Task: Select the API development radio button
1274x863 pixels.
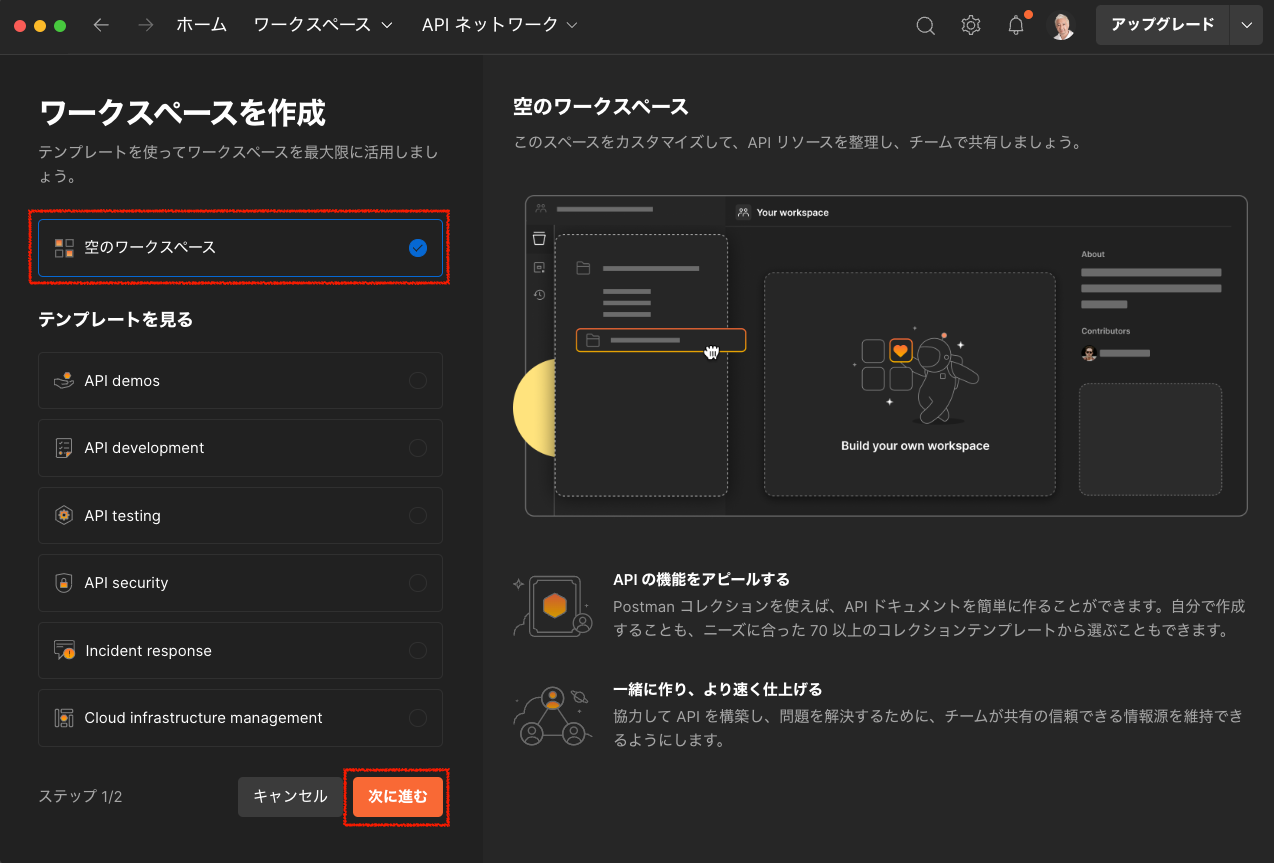Action: tap(418, 447)
